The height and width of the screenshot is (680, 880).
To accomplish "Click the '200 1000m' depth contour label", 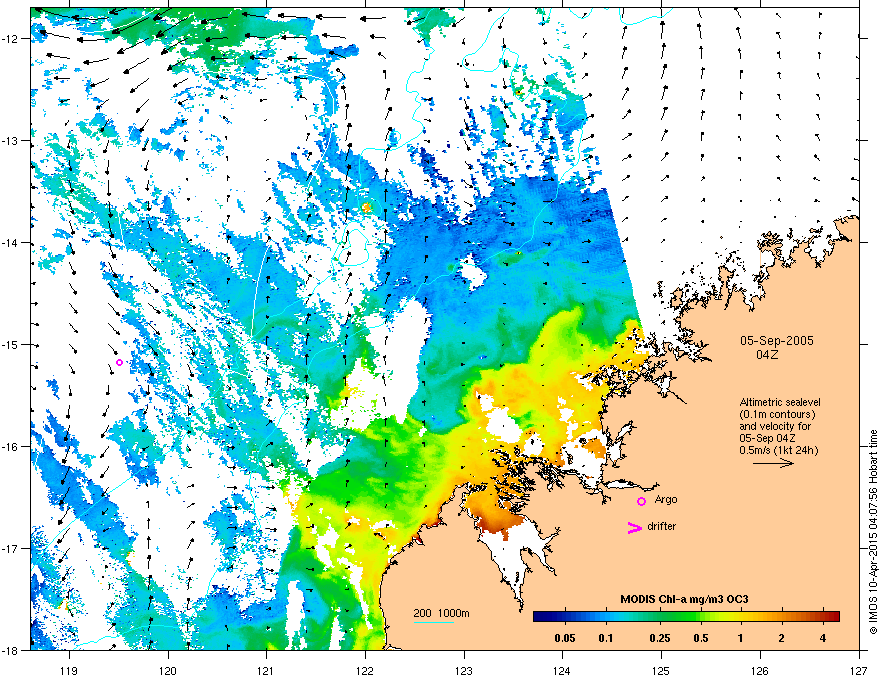I will [442, 613].
